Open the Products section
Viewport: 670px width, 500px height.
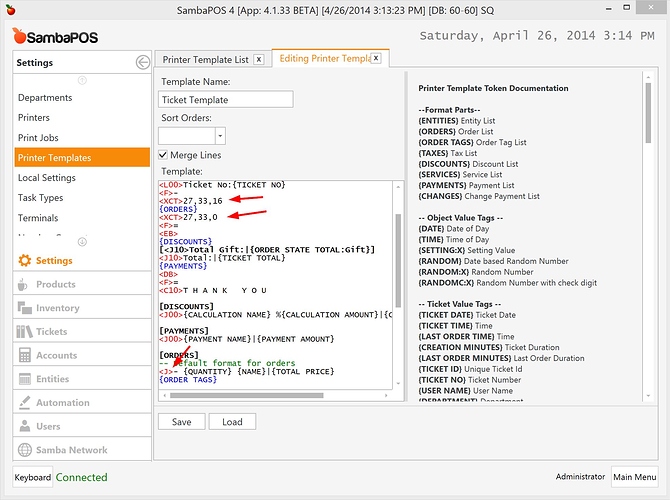click(82, 284)
